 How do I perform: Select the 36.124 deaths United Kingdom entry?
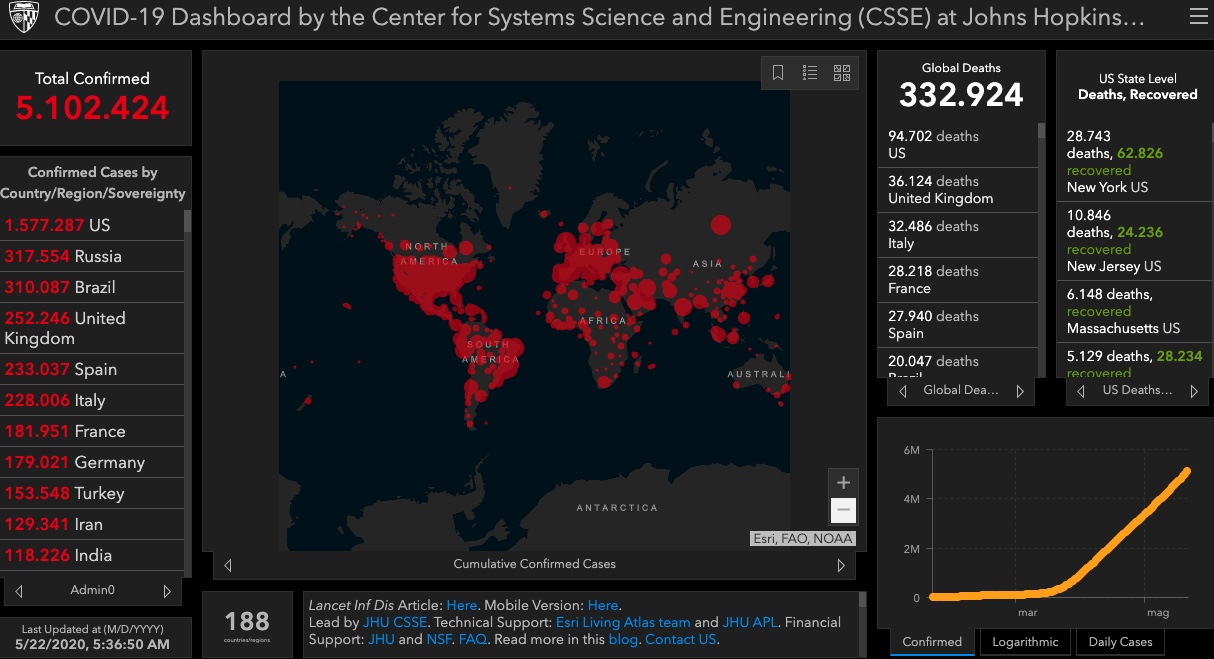coord(958,190)
